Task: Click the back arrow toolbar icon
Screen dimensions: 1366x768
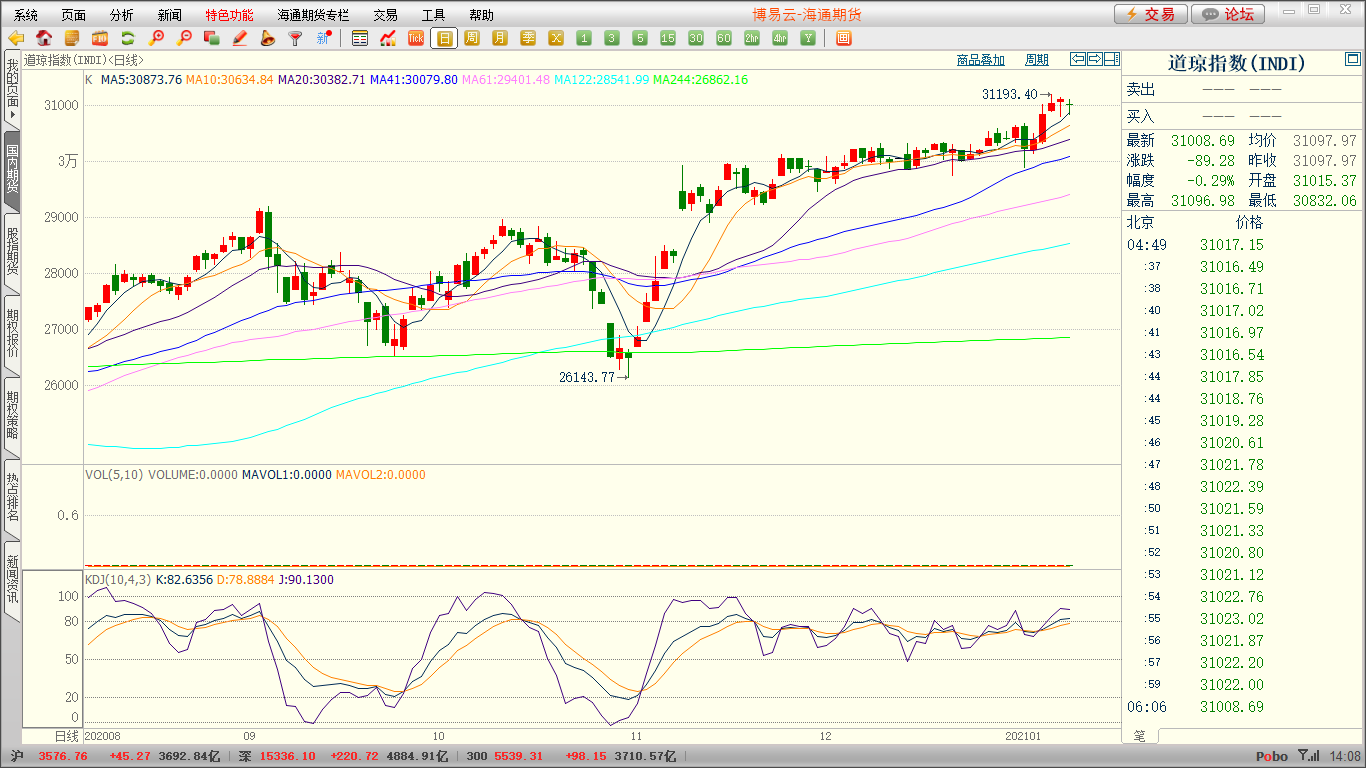Action: [16, 38]
